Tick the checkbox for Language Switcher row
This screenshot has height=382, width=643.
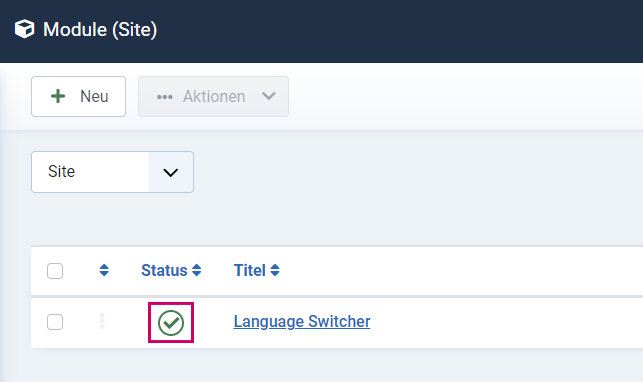[x=55, y=322]
